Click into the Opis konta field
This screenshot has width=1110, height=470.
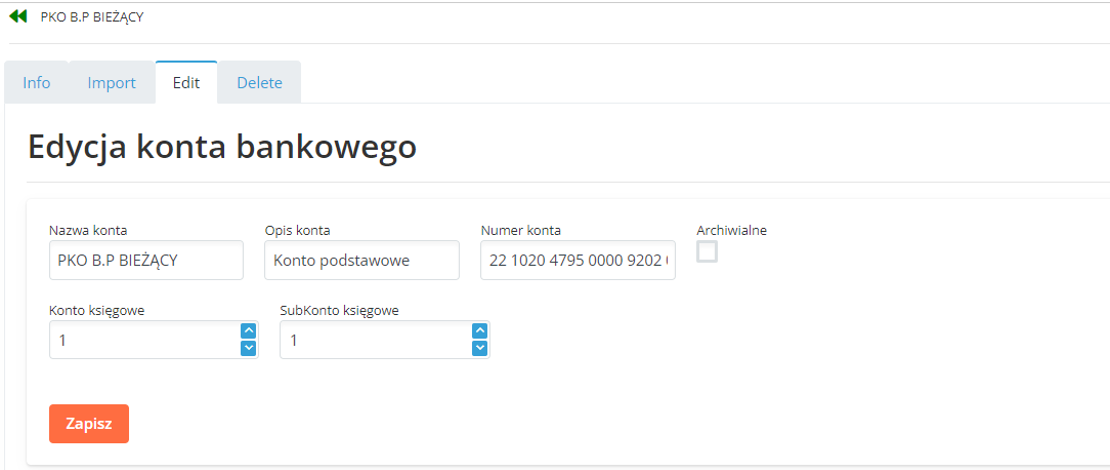[361, 260]
